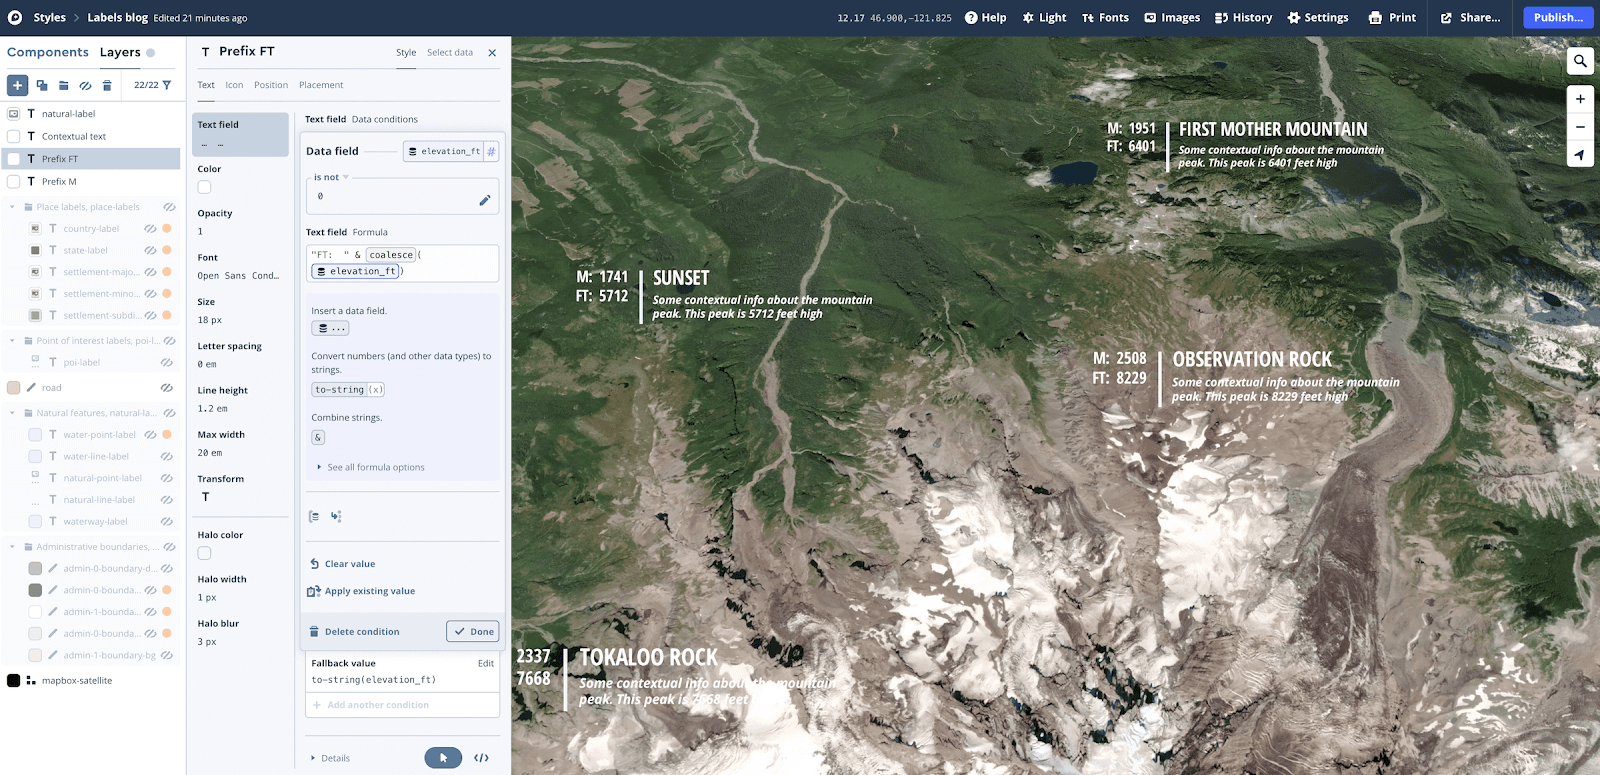The image size is (1600, 775).
Task: Style with data conditions icon
Action: pyautogui.click(x=336, y=517)
